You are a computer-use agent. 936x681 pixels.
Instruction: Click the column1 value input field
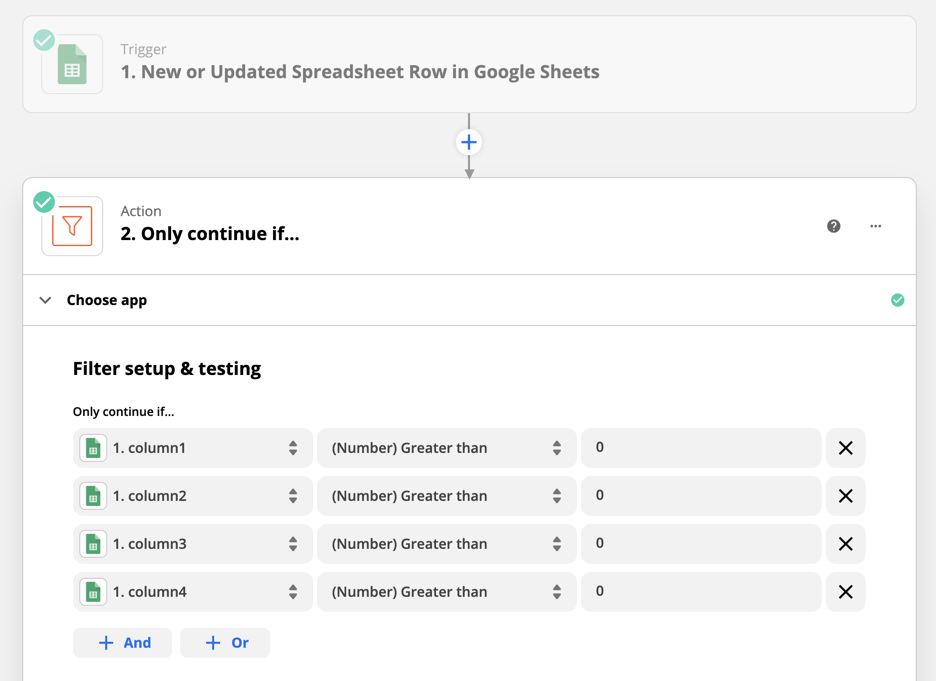click(x=700, y=448)
